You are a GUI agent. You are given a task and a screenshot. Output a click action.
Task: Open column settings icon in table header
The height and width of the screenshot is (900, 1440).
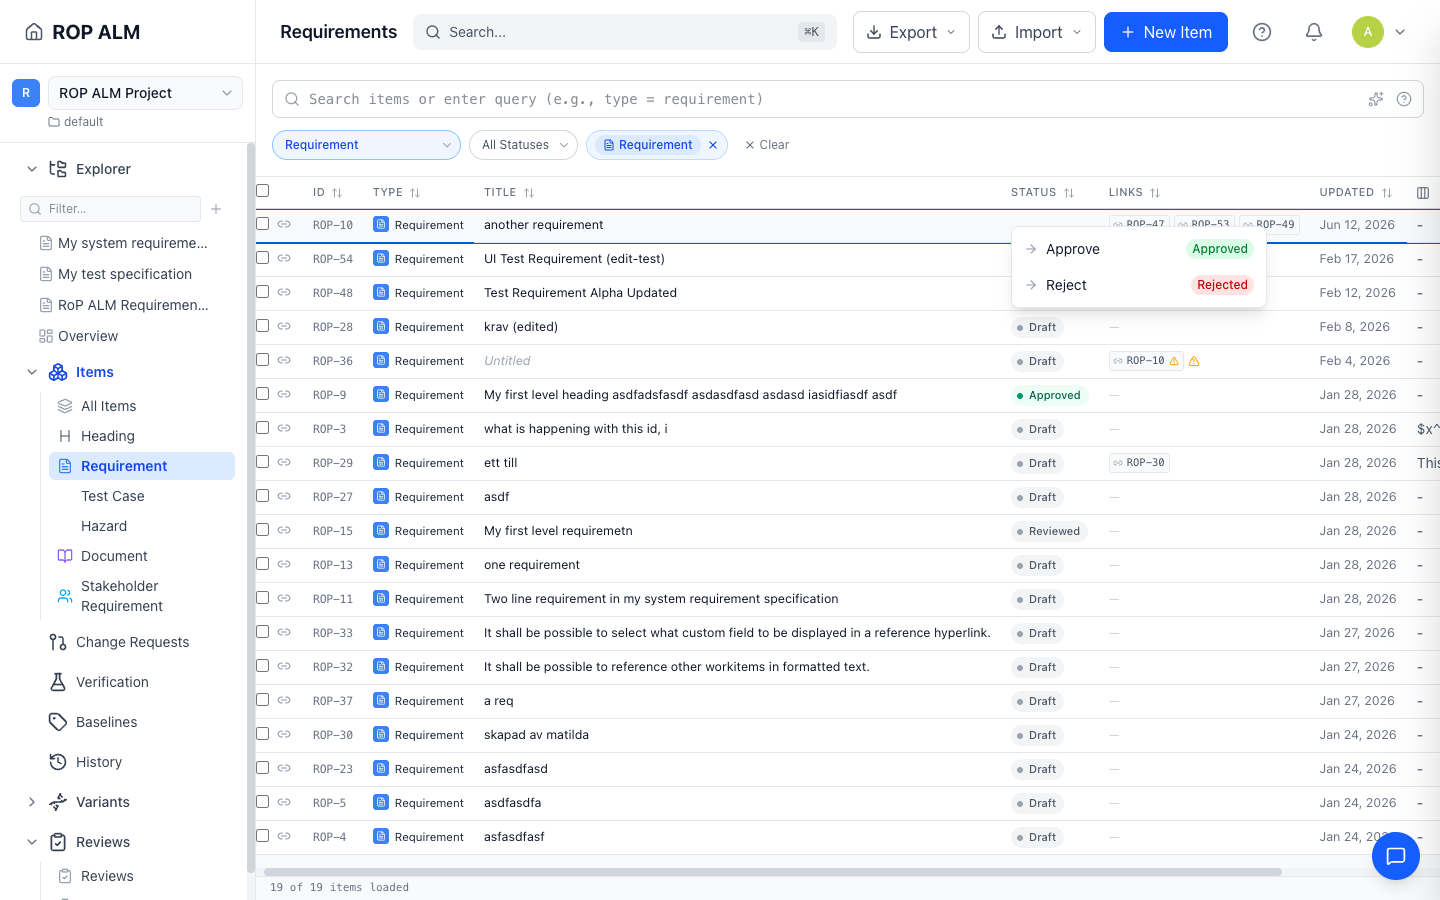[x=1423, y=193]
